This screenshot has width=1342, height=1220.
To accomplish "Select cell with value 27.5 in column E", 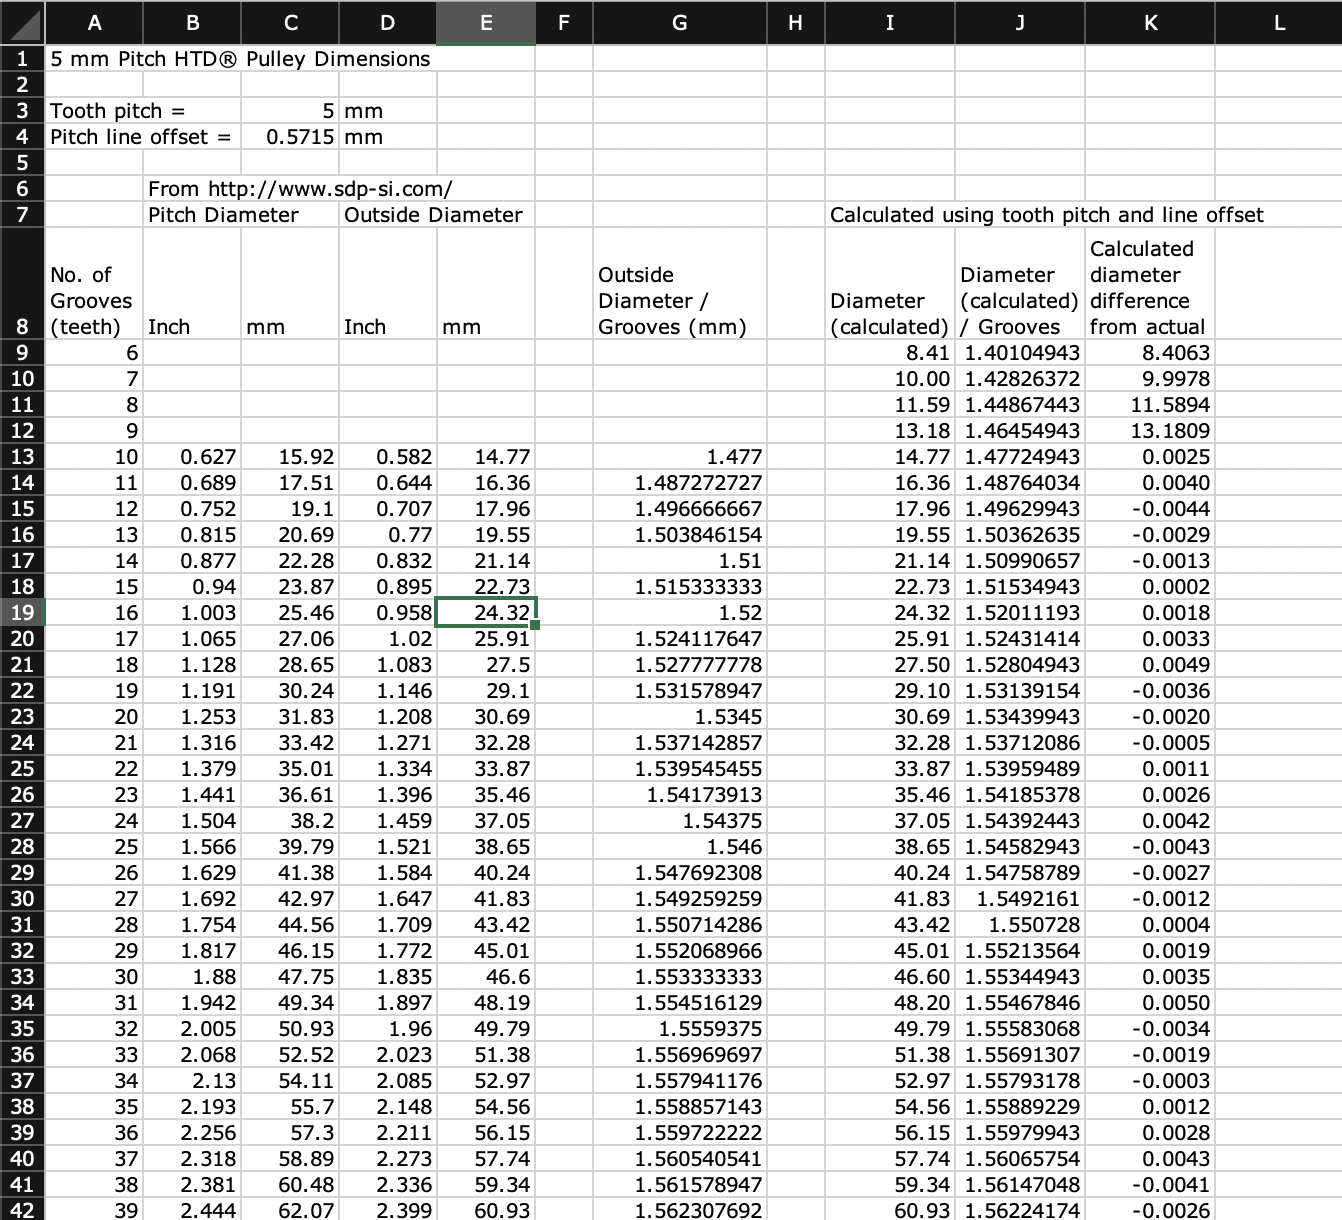I will 486,664.
